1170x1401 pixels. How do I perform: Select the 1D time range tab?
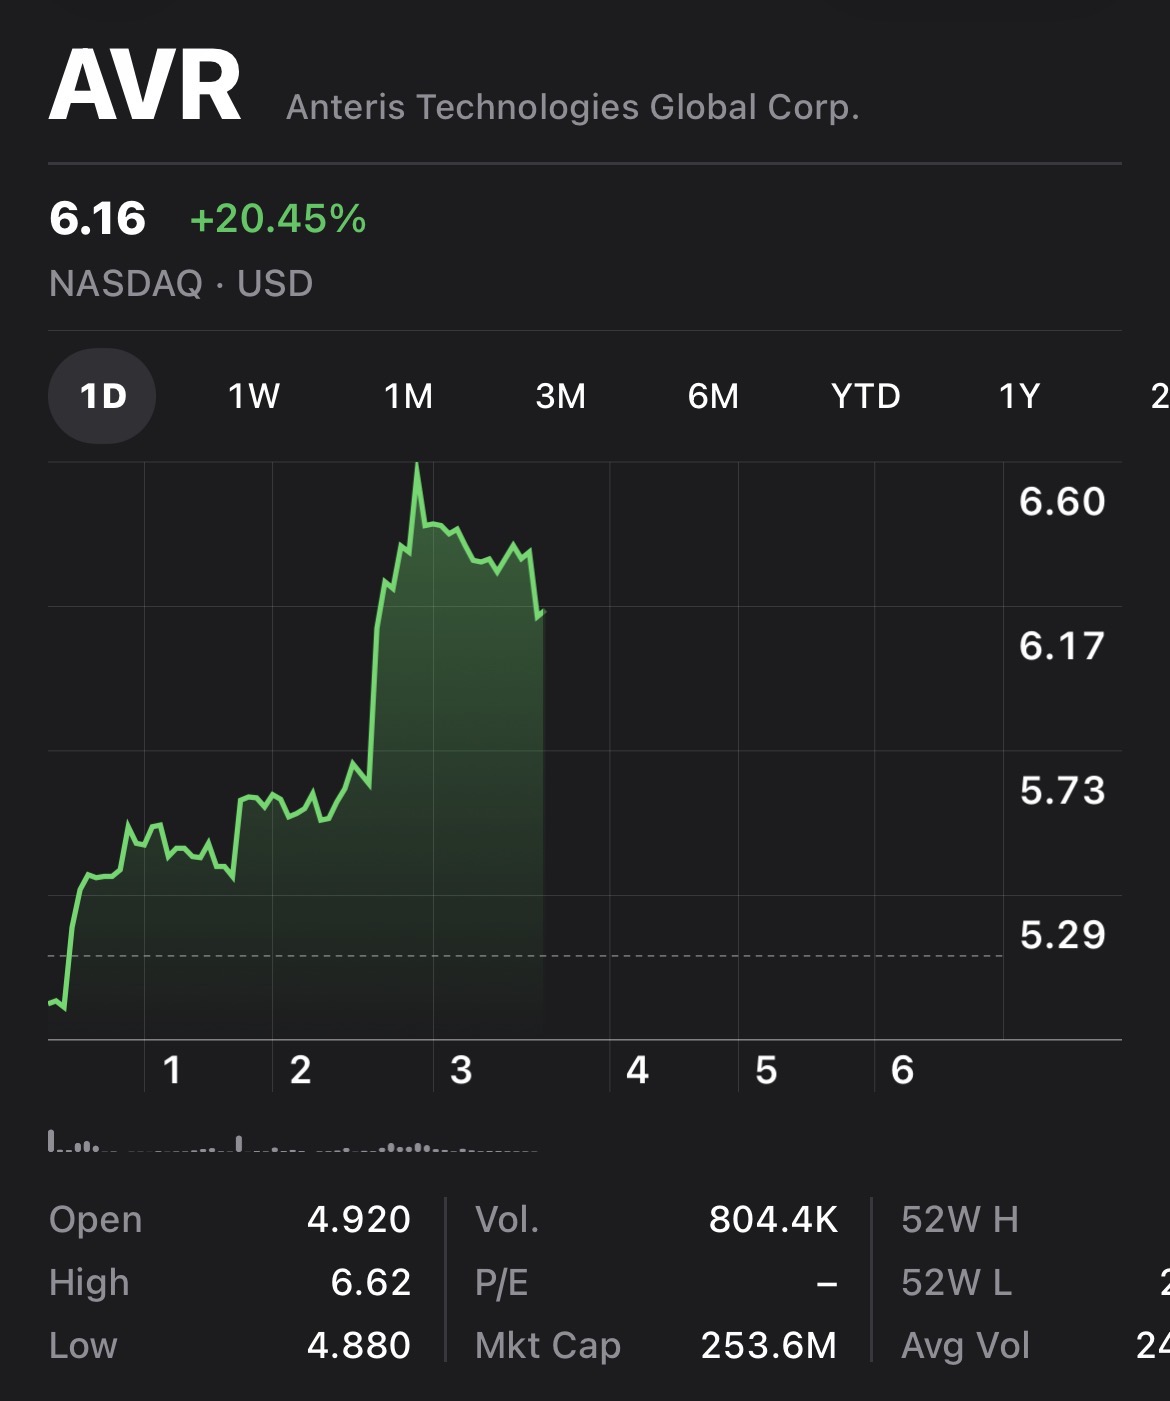102,396
